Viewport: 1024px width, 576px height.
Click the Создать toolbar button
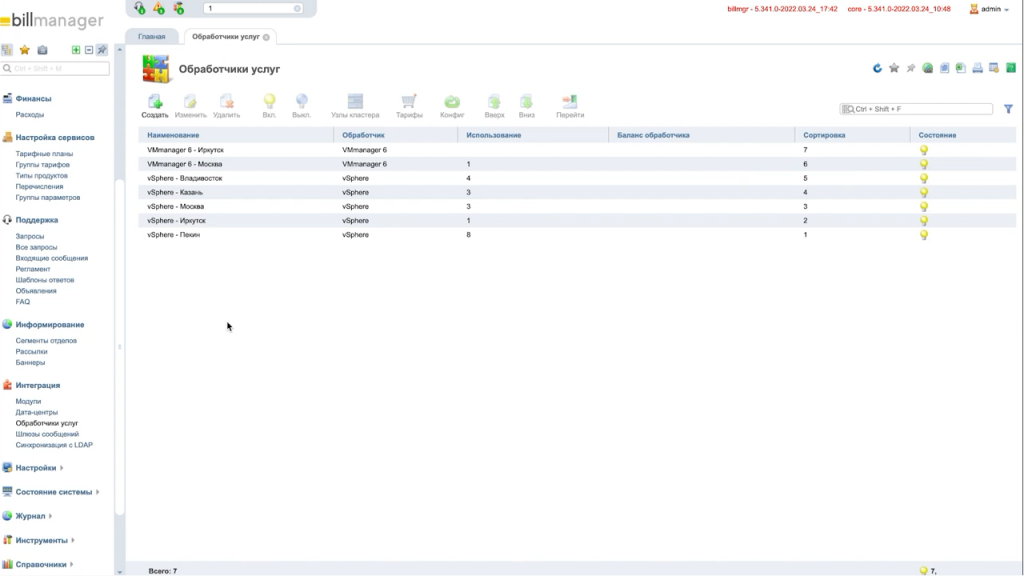coord(155,106)
